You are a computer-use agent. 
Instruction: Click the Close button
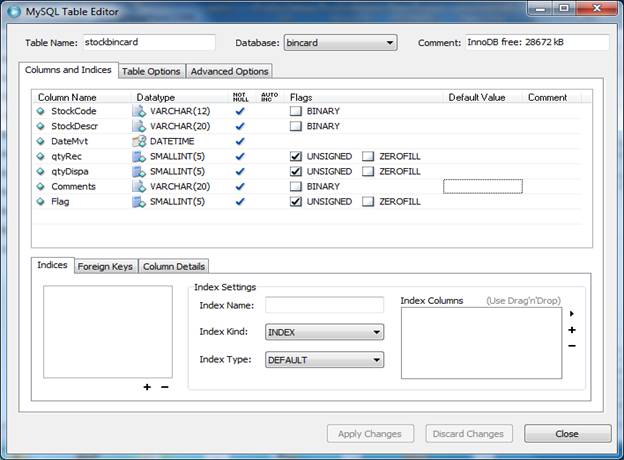[x=567, y=434]
